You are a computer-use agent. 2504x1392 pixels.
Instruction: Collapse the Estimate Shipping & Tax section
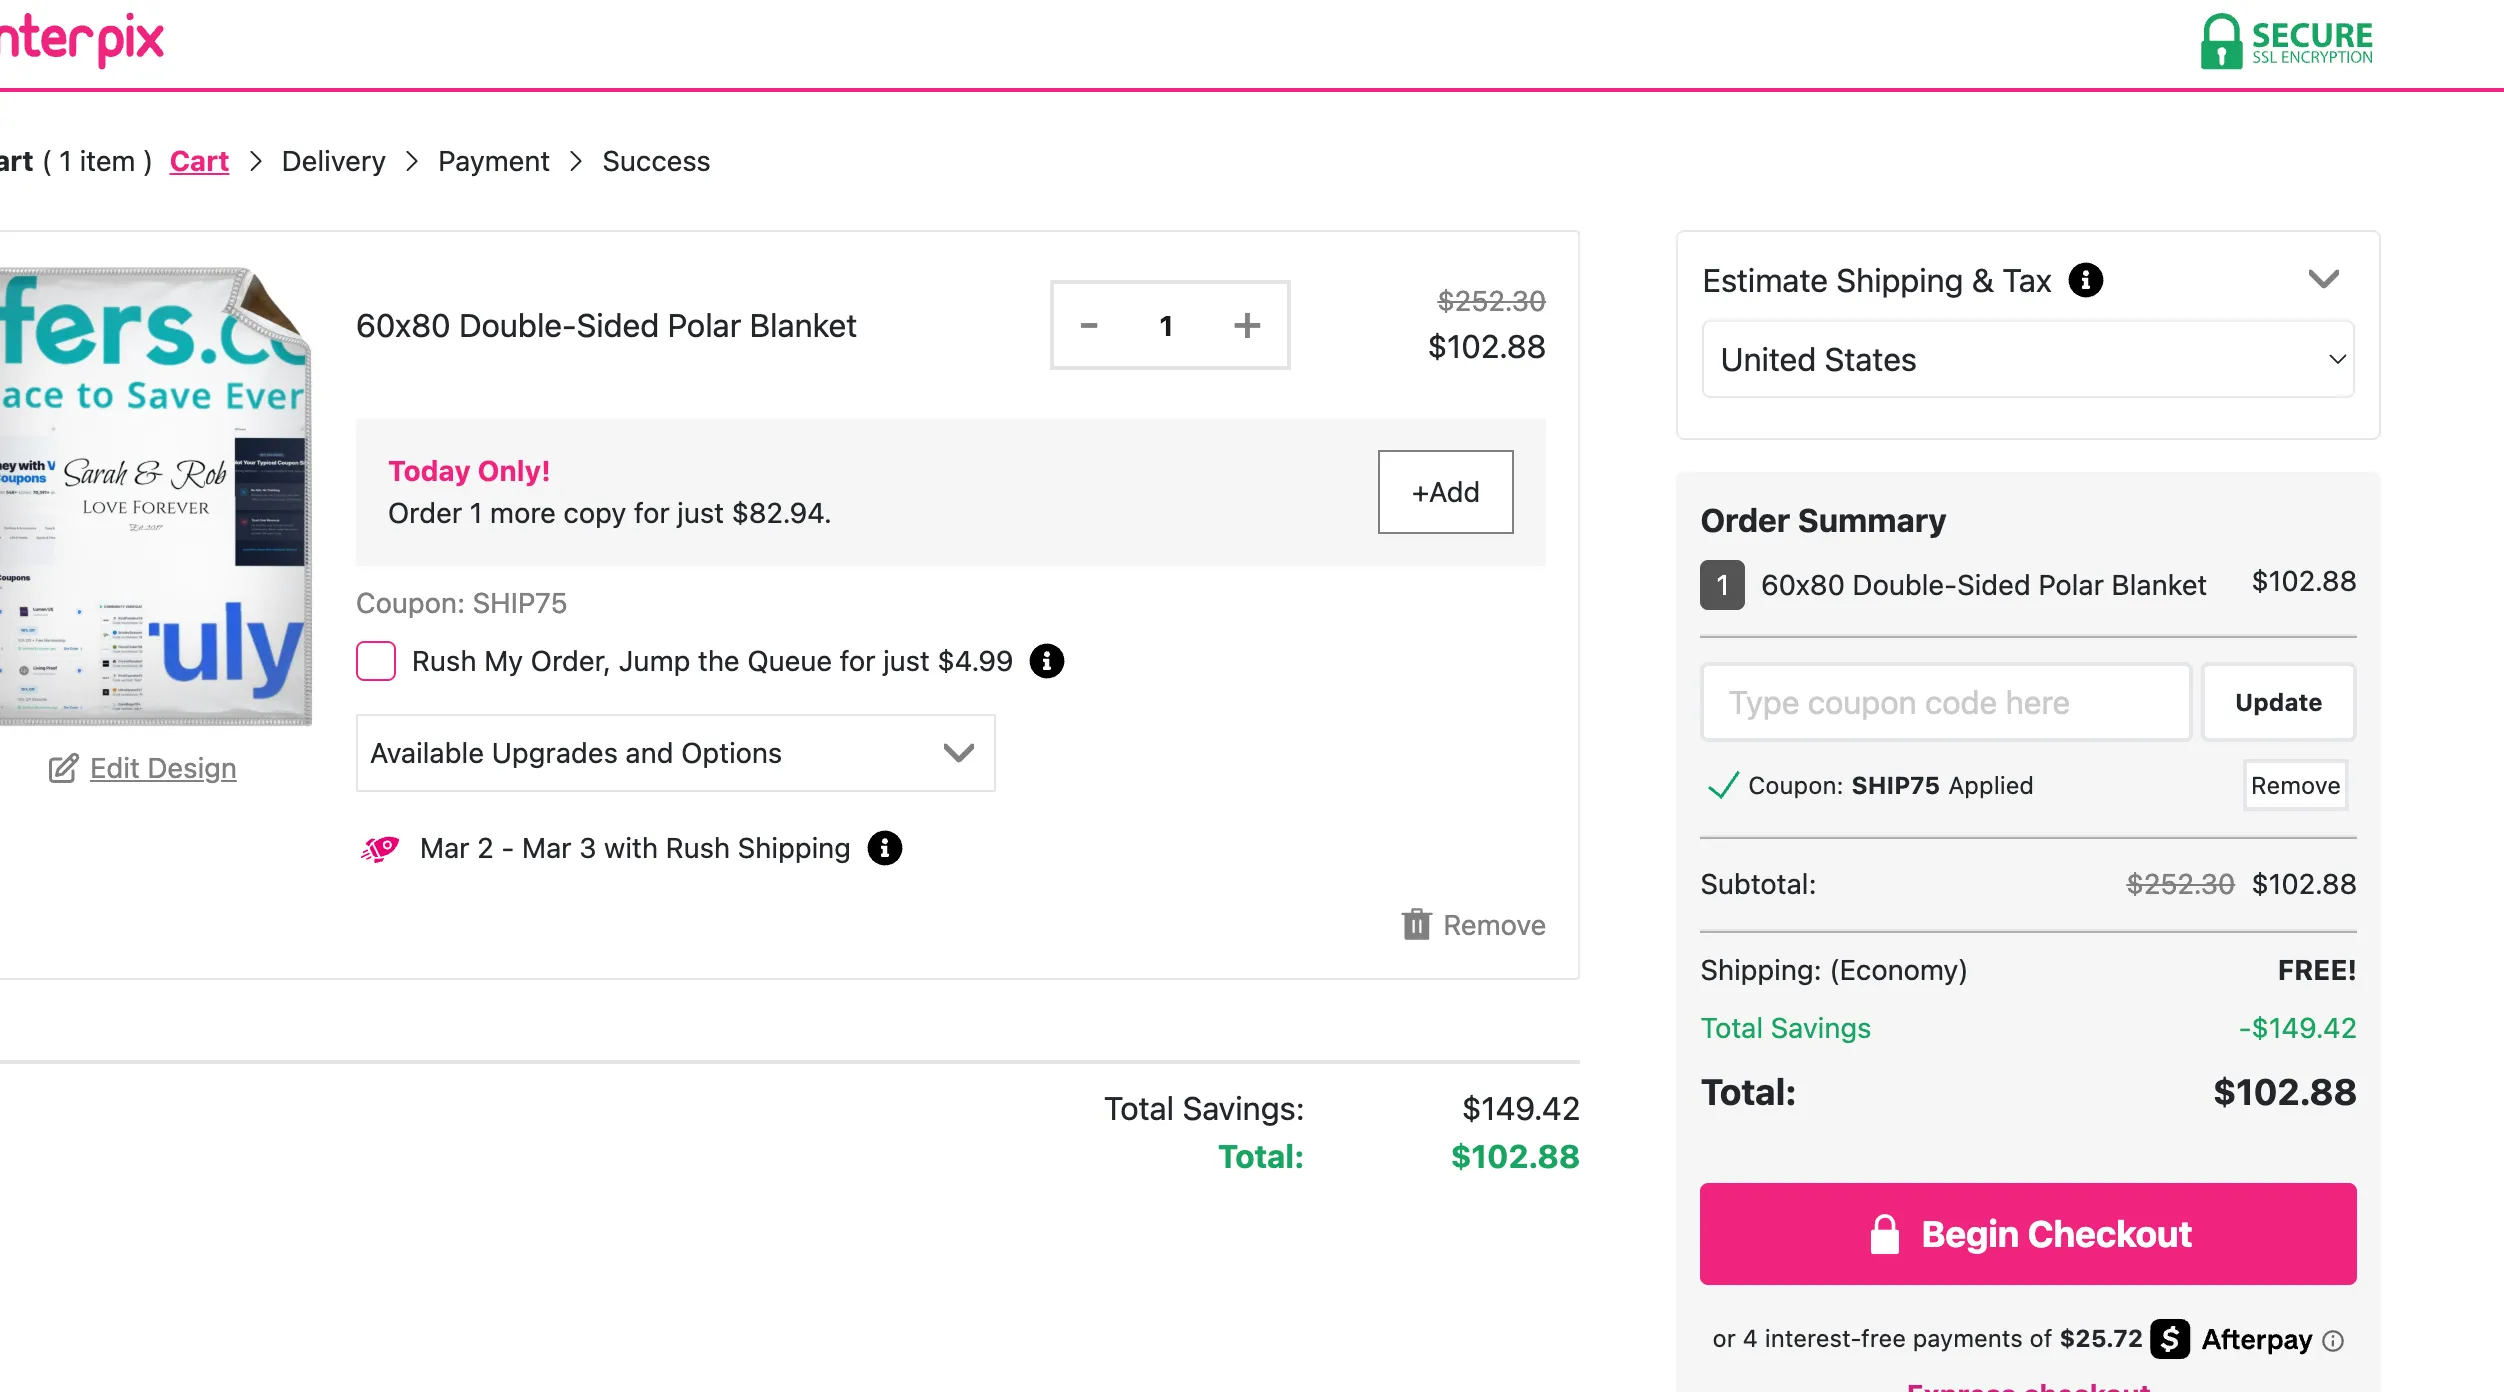pyautogui.click(x=2323, y=279)
